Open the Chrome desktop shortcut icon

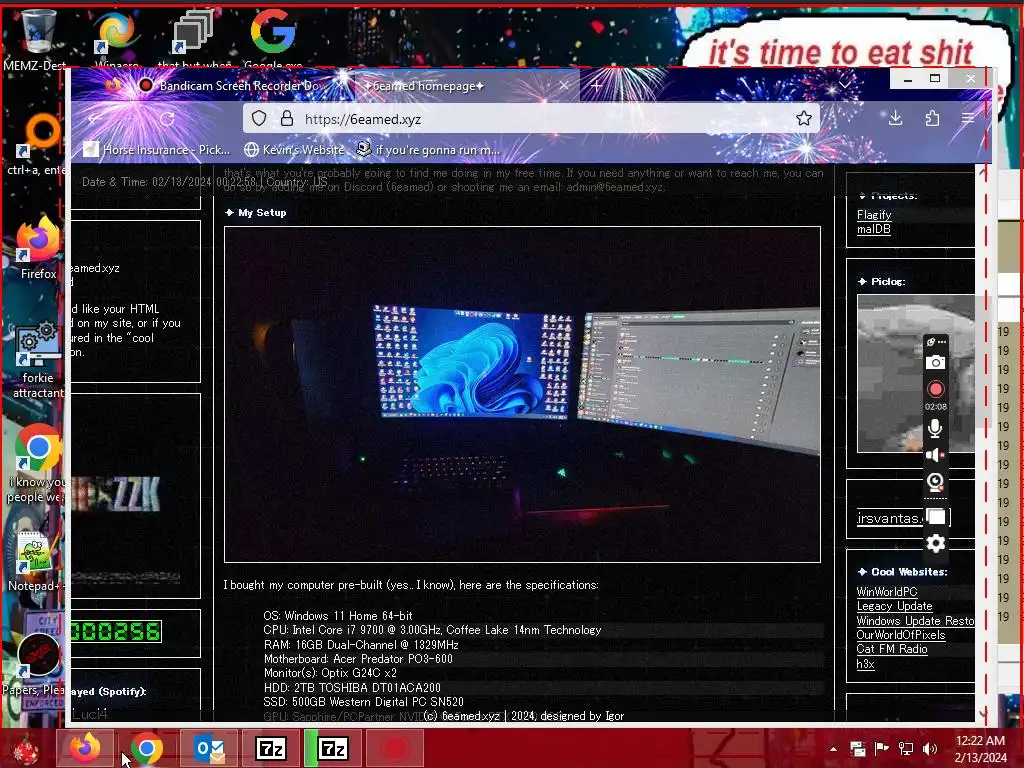tap(37, 462)
